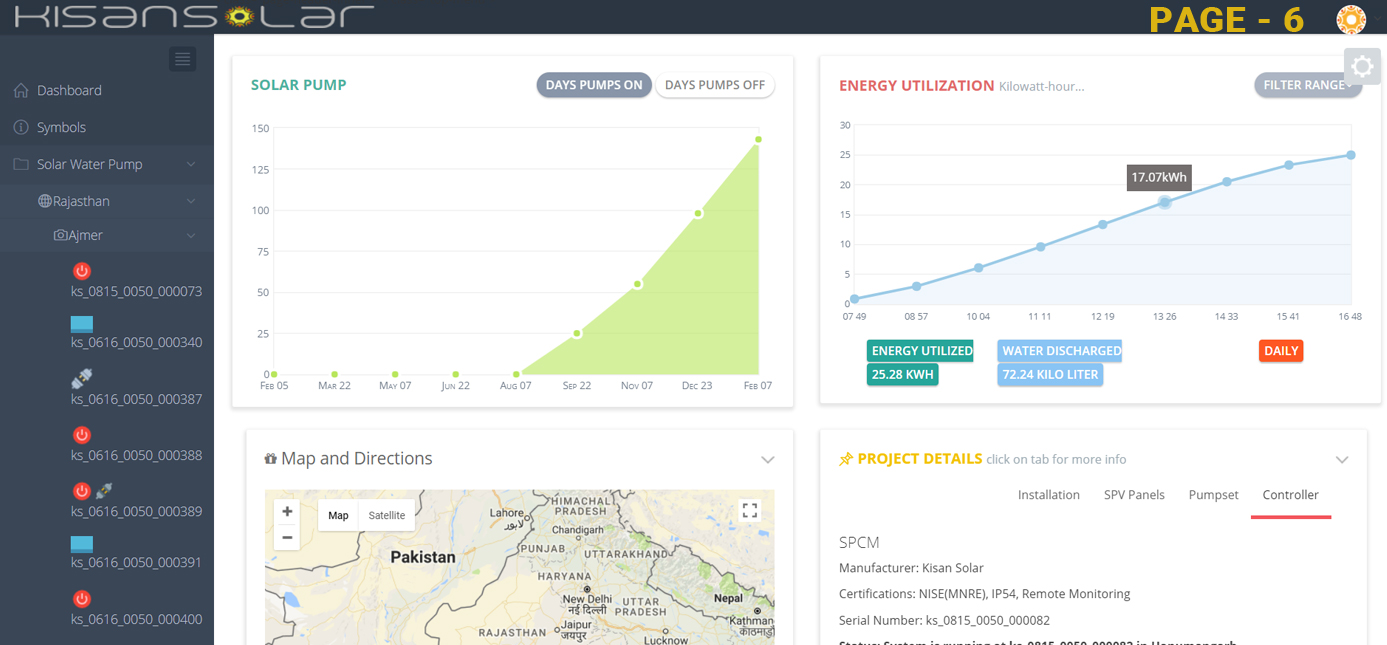Image resolution: width=1387 pixels, height=645 pixels.
Task: Toggle chart to Days Pumps Off
Action: (x=714, y=85)
